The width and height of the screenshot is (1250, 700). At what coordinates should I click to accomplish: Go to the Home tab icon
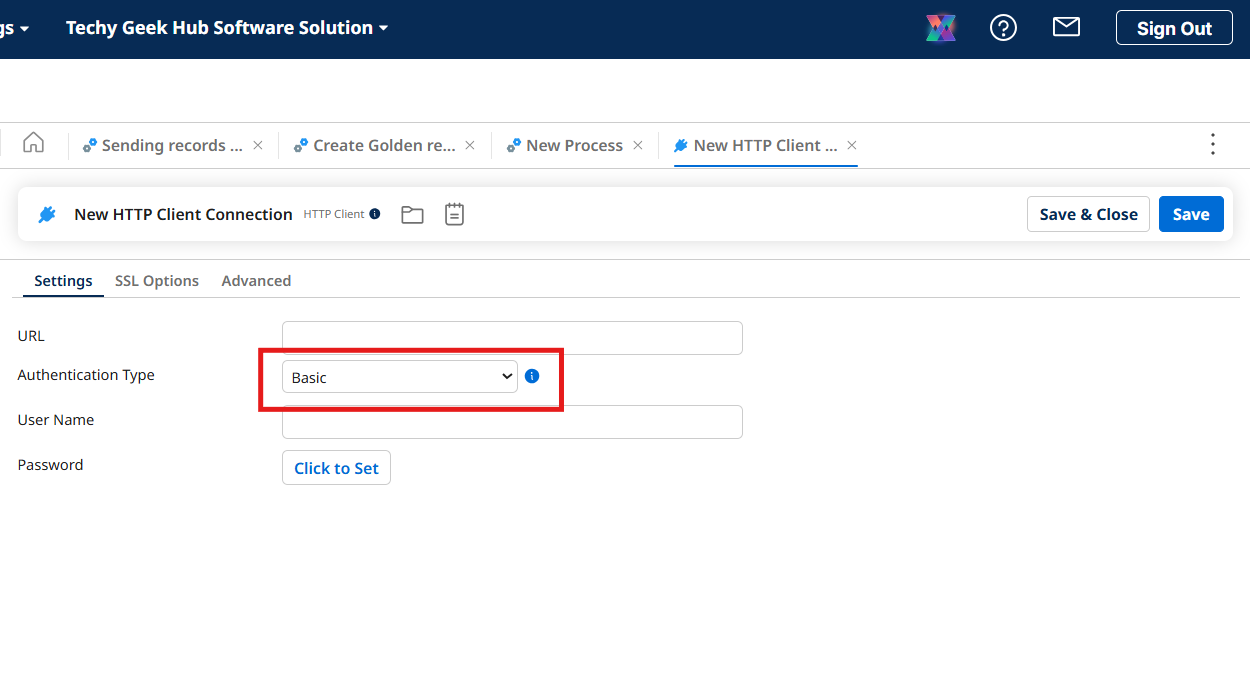(33, 143)
